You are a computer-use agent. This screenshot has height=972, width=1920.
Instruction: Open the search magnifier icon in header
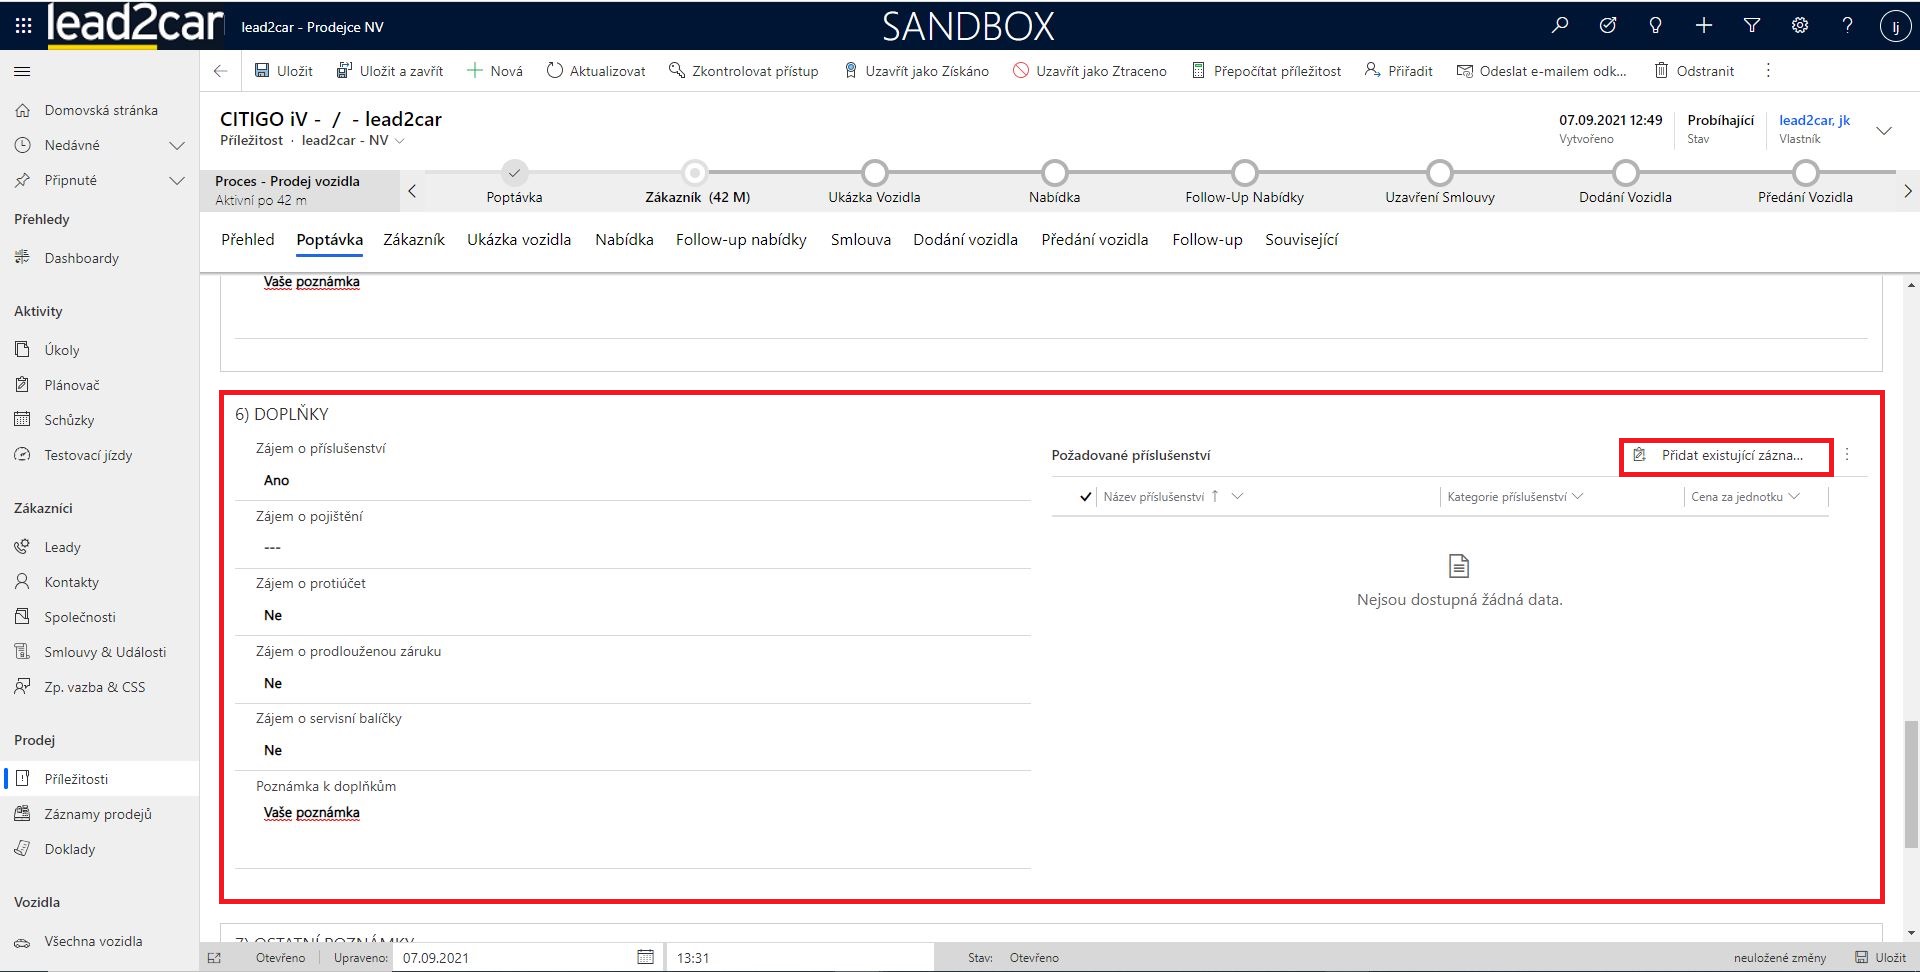click(1559, 26)
